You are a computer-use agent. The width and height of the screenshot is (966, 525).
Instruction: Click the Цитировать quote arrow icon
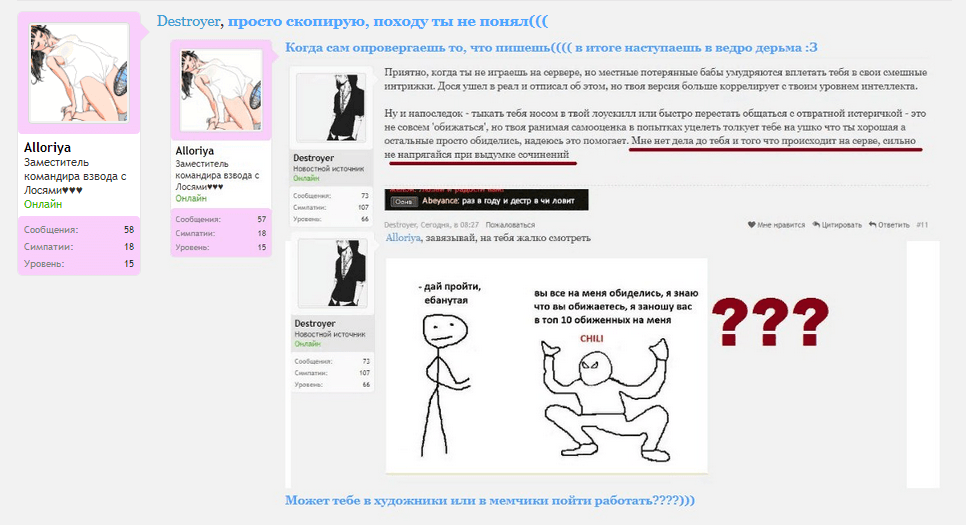(816, 225)
